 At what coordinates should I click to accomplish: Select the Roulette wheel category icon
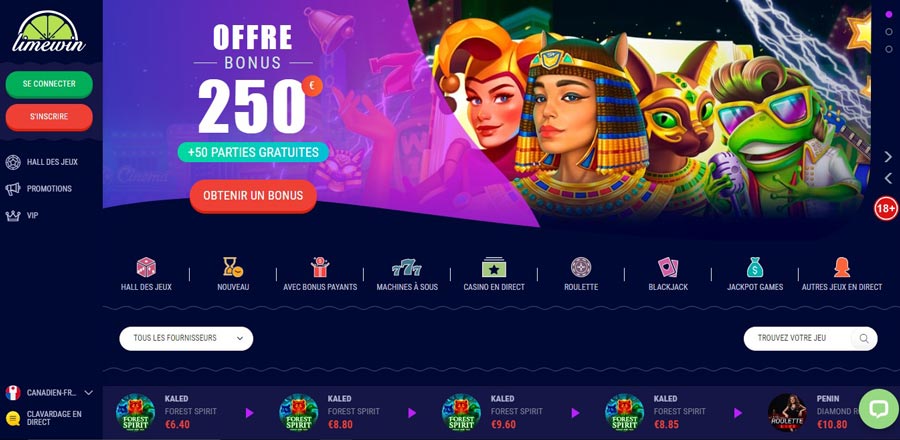tap(581, 267)
